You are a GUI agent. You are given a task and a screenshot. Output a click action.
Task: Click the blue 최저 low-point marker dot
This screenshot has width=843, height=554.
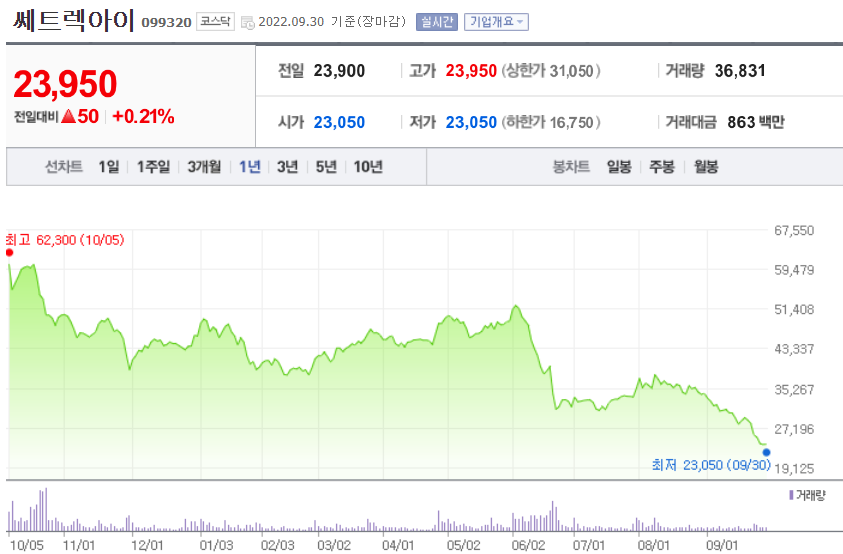(x=766, y=452)
